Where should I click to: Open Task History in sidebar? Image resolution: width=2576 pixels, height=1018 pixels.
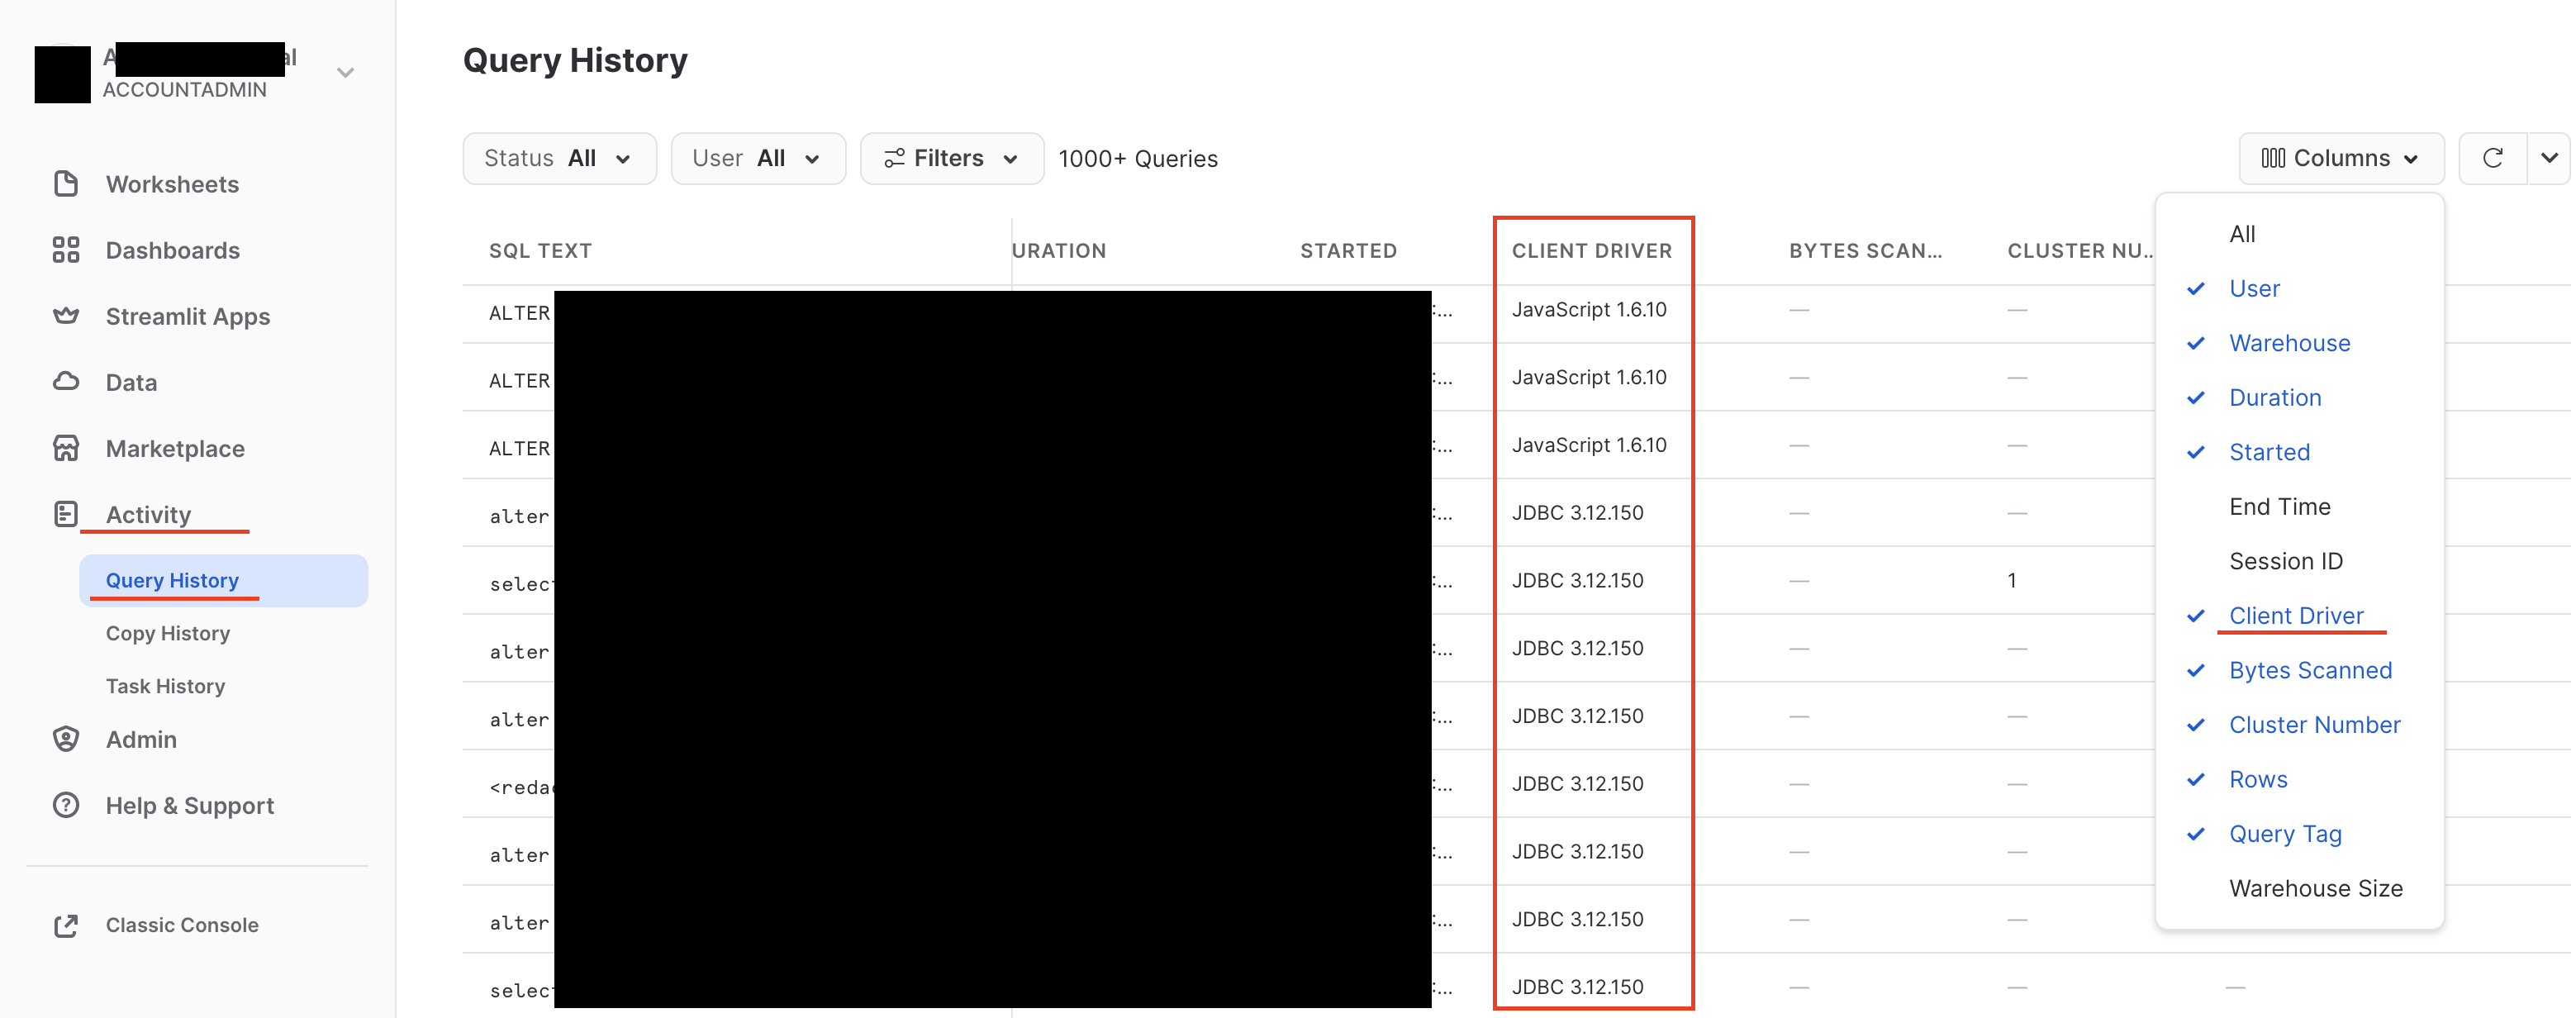165,686
